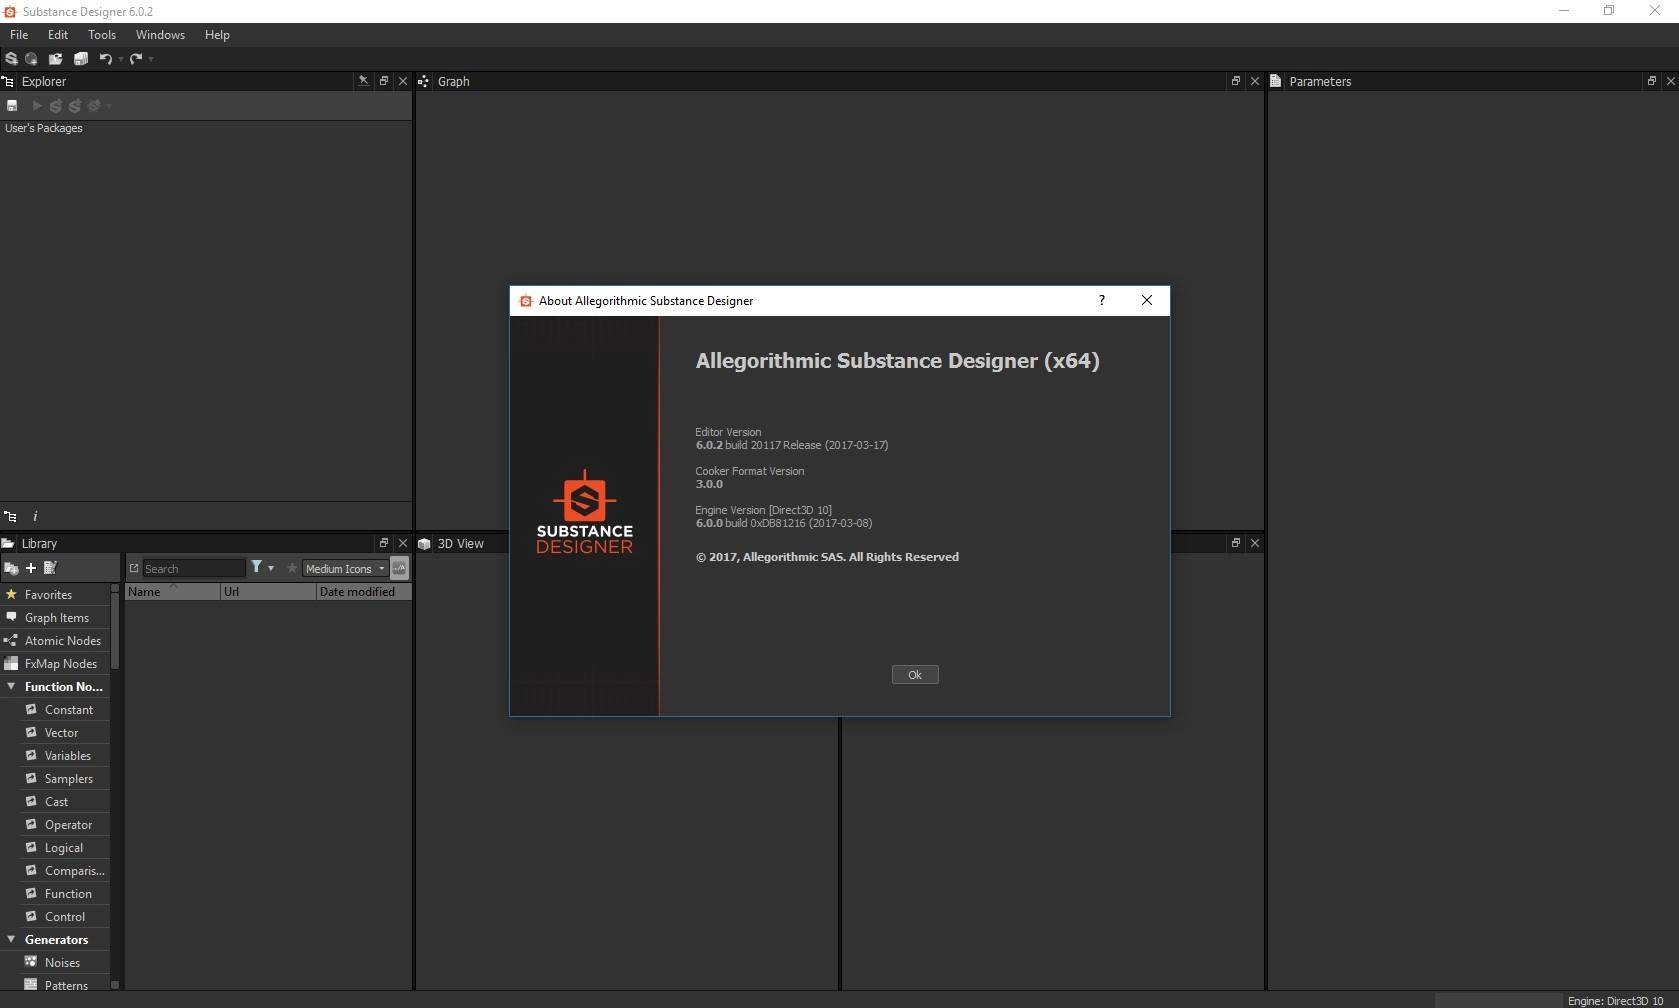Screen dimensions: 1679x1008
Task: Open the Redo history dropdown arrow
Action: click(x=151, y=59)
